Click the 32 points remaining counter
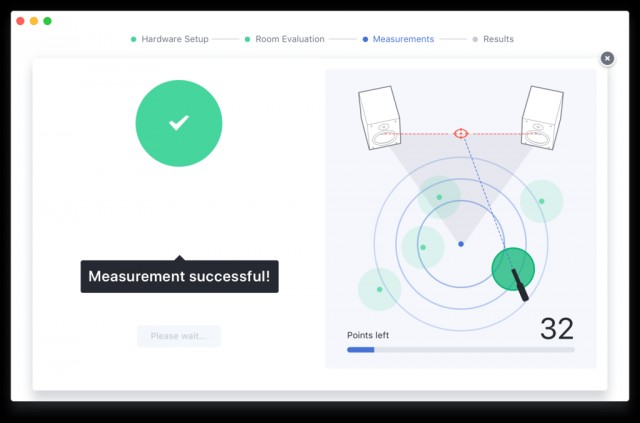Screen dimensions: 640x423 tap(557, 329)
